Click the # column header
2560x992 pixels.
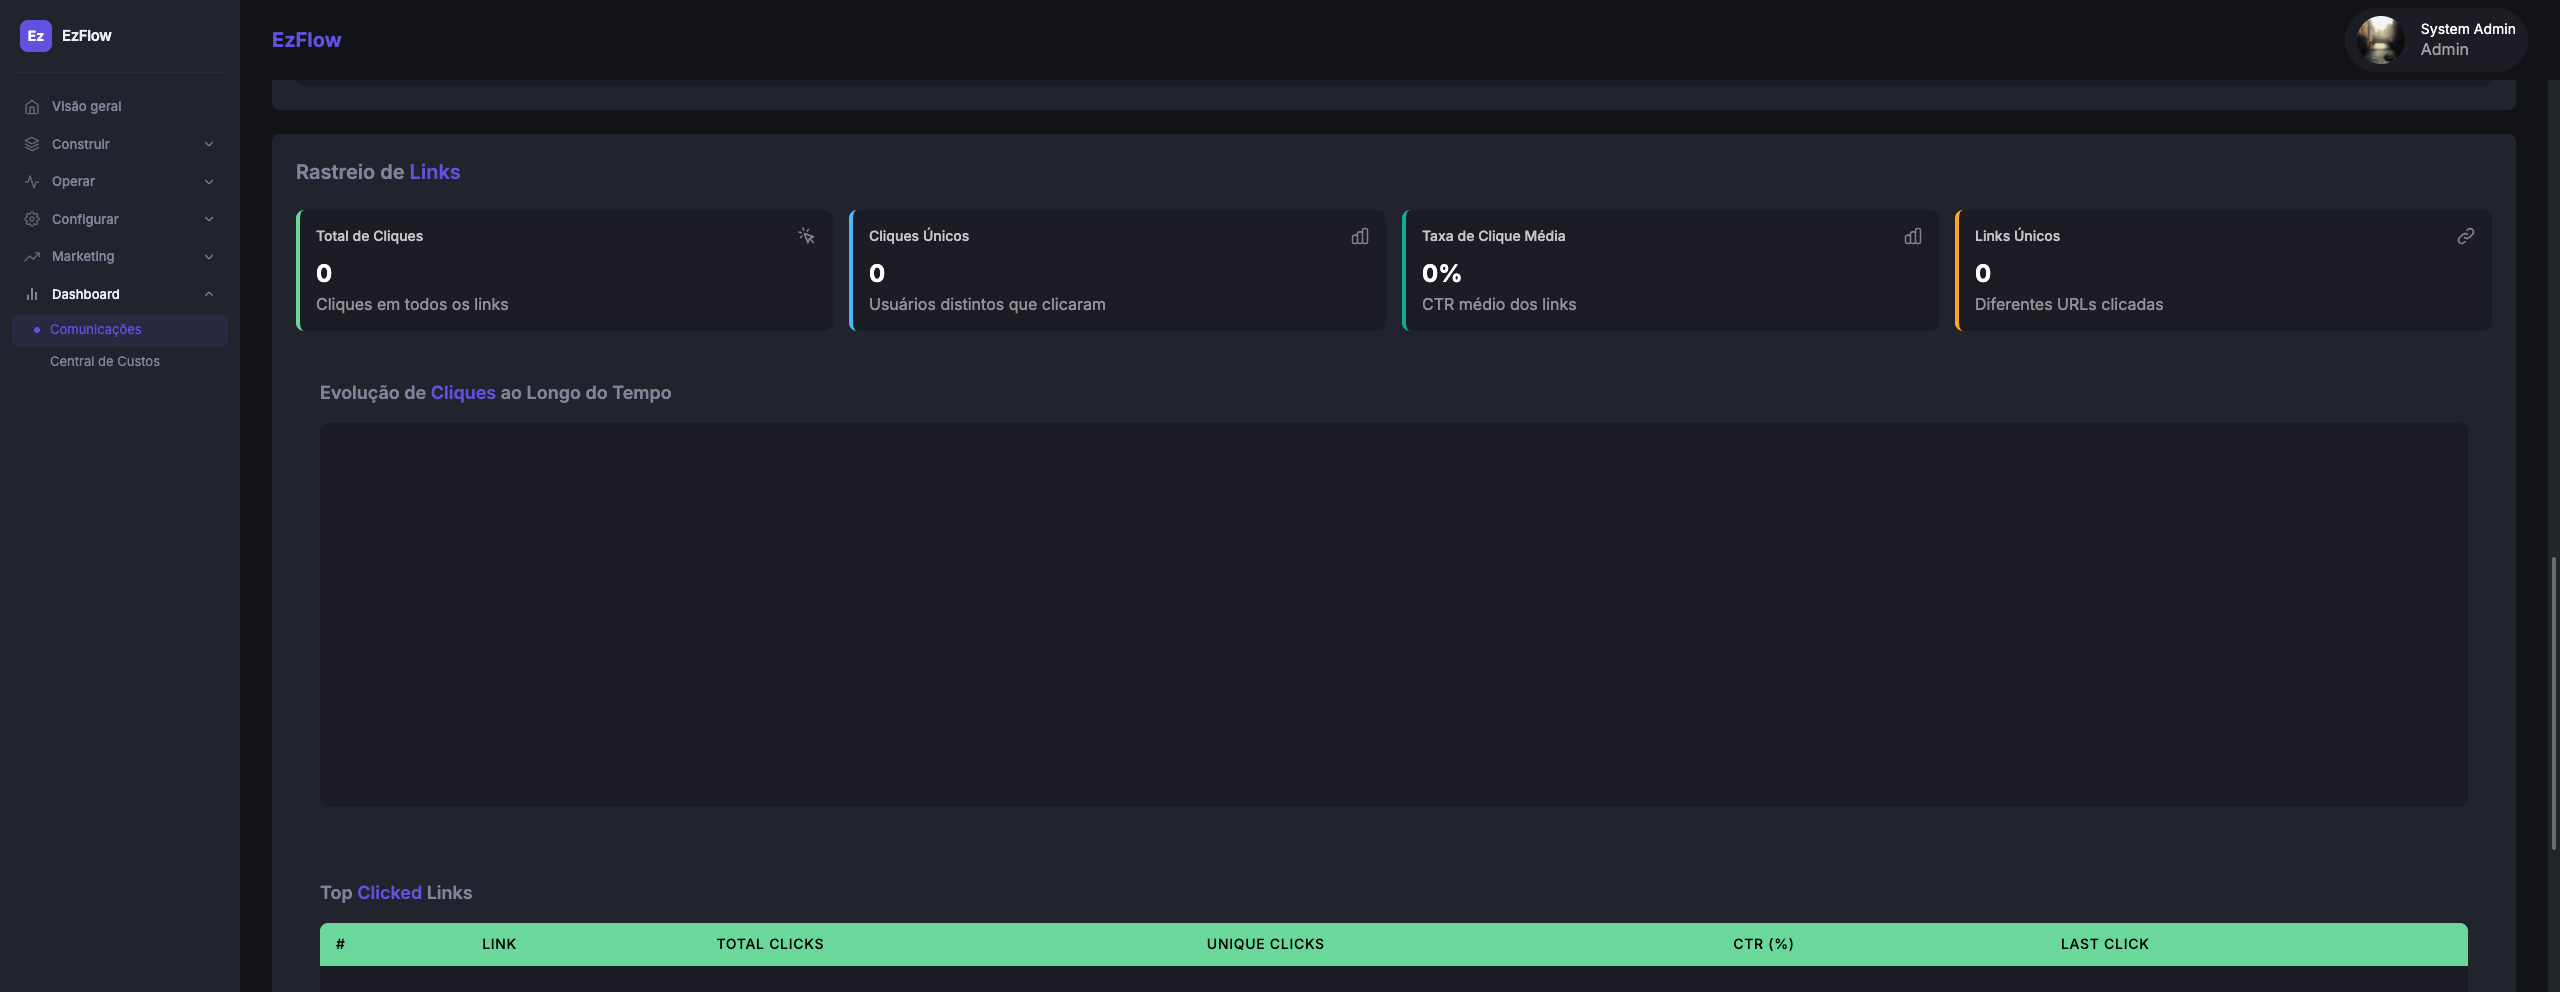340,944
